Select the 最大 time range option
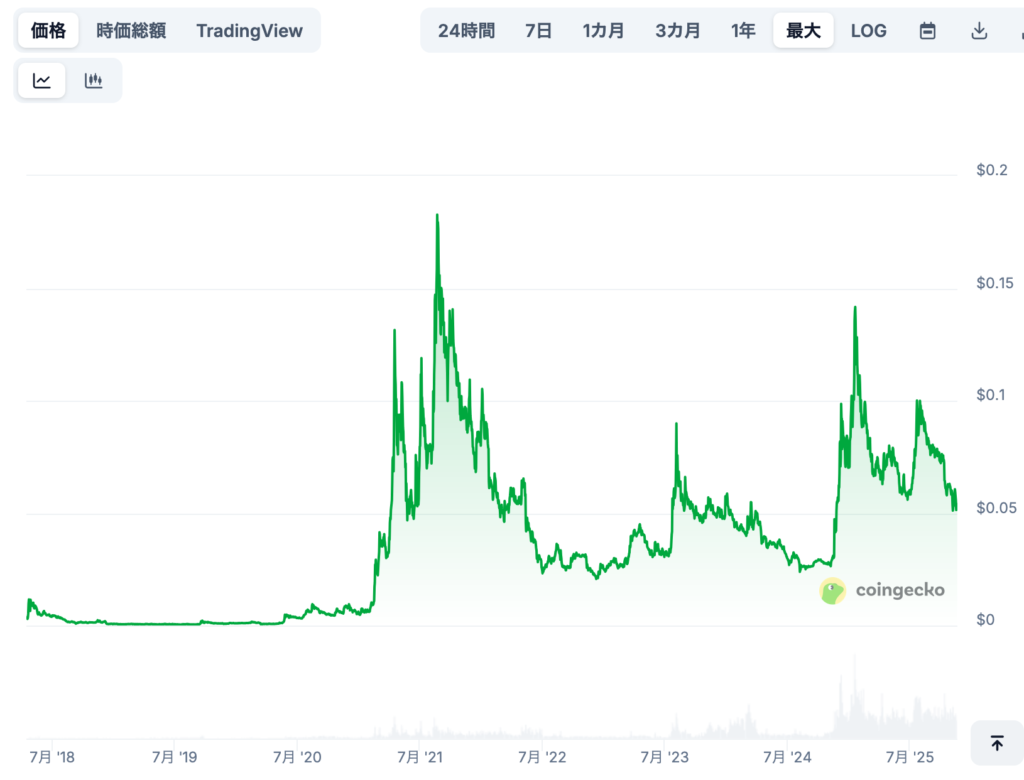The width and height of the screenshot is (1024, 780). 805,30
